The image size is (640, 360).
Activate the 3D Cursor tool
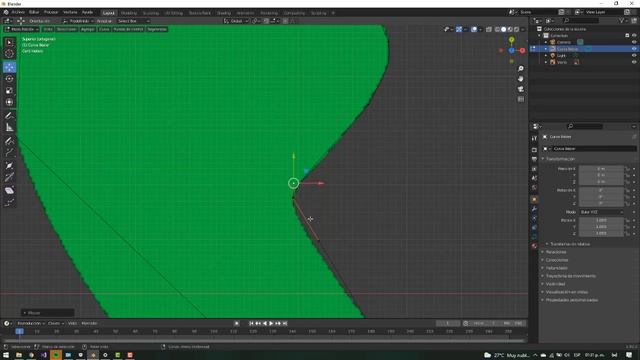coord(9,53)
